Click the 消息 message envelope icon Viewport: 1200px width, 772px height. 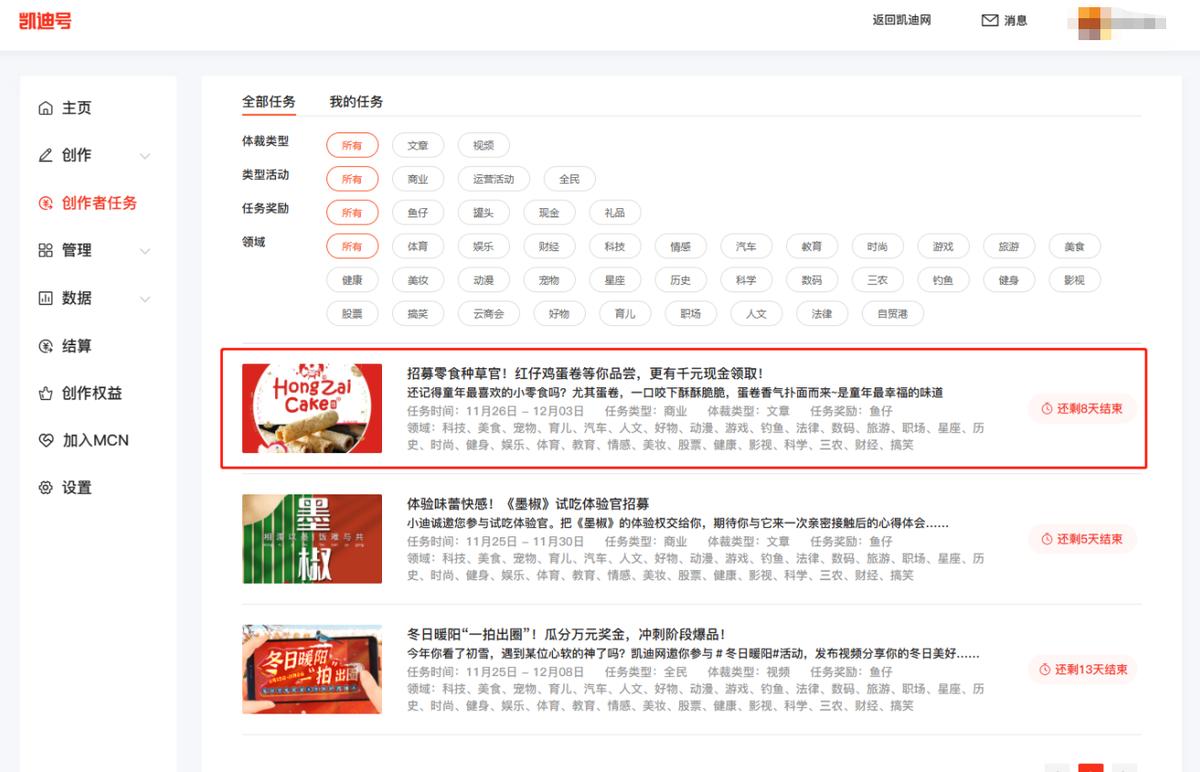point(989,19)
